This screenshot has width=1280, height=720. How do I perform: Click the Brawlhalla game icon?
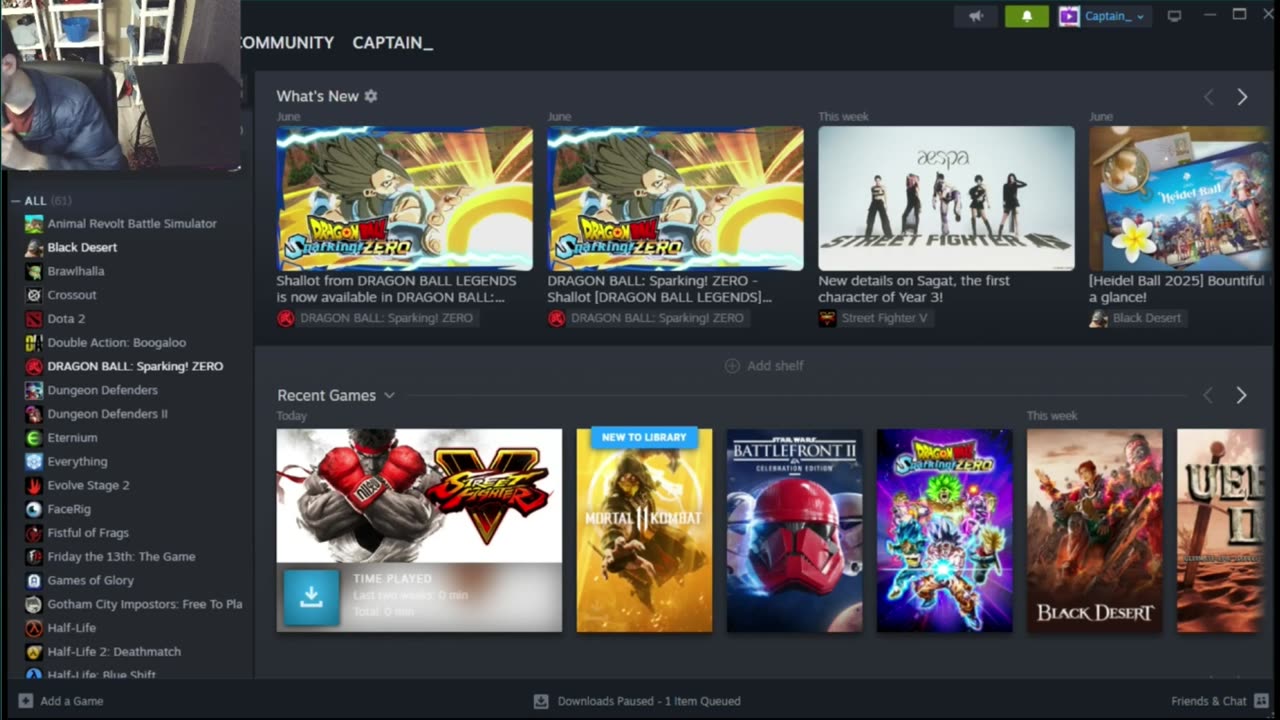(34, 271)
